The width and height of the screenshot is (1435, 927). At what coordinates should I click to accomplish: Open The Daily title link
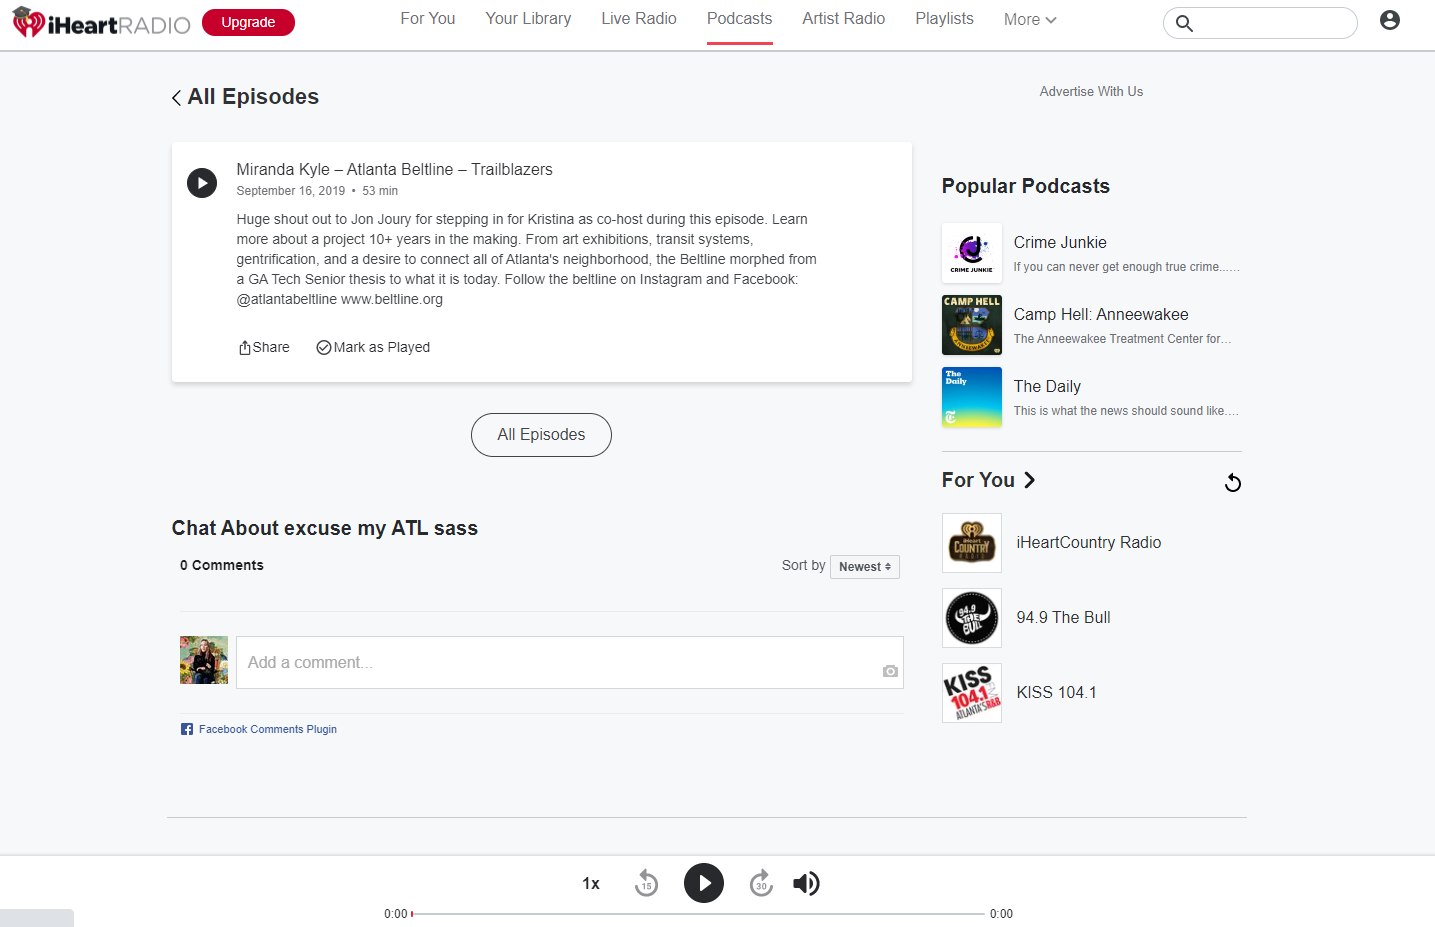tap(1047, 386)
